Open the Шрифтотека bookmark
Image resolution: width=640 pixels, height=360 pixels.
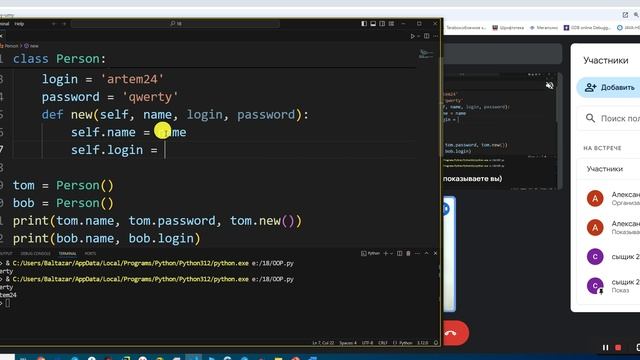tap(508, 28)
